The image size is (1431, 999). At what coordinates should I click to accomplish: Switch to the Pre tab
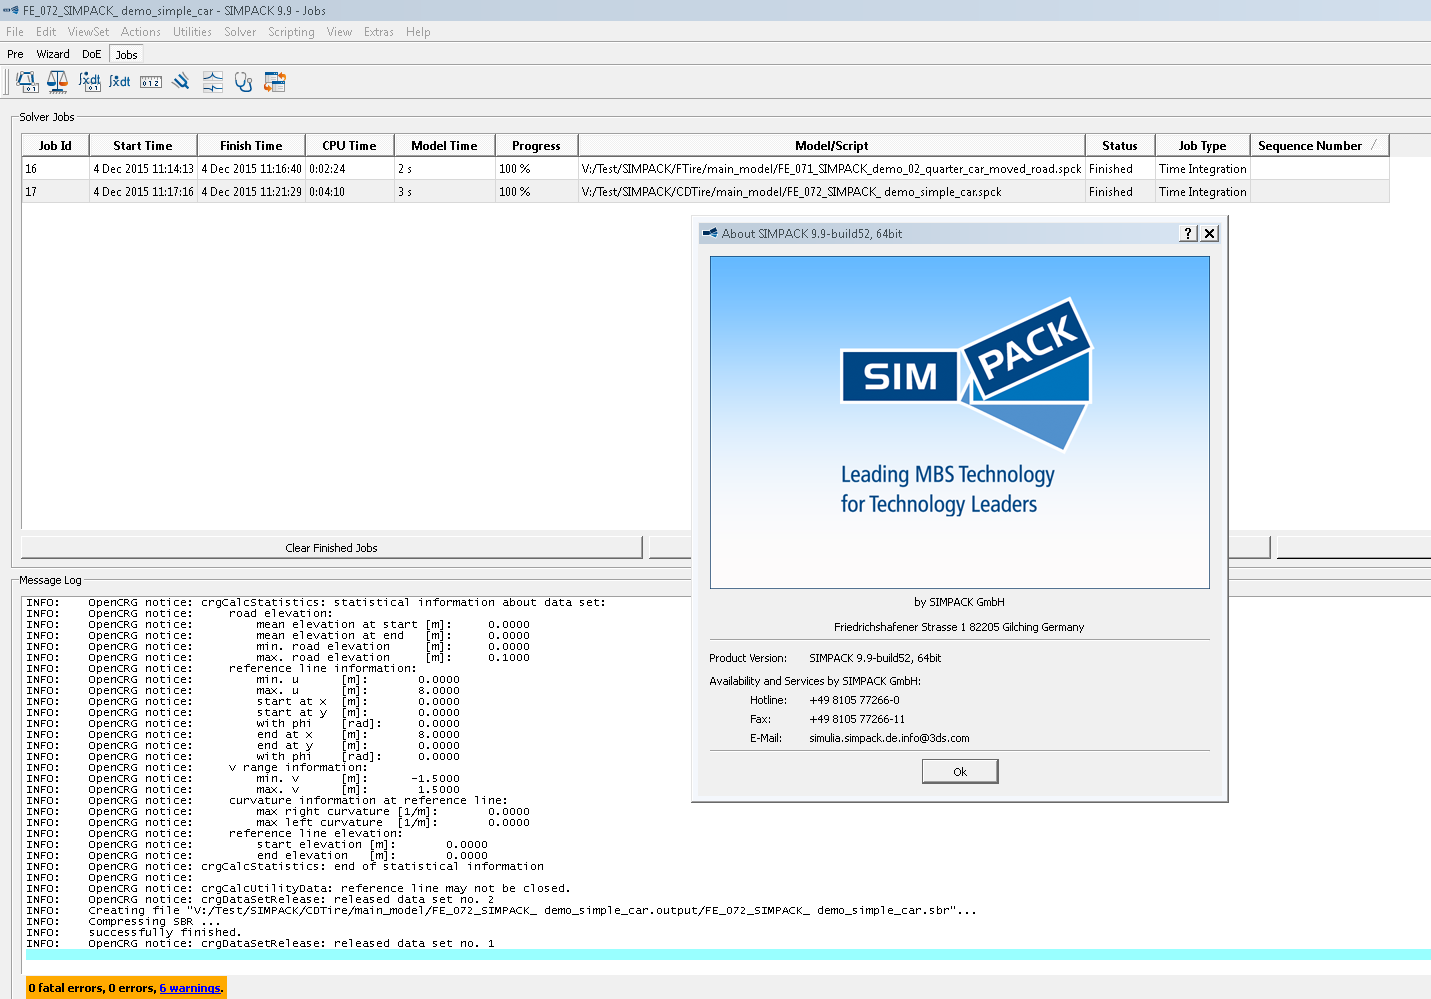pyautogui.click(x=15, y=54)
